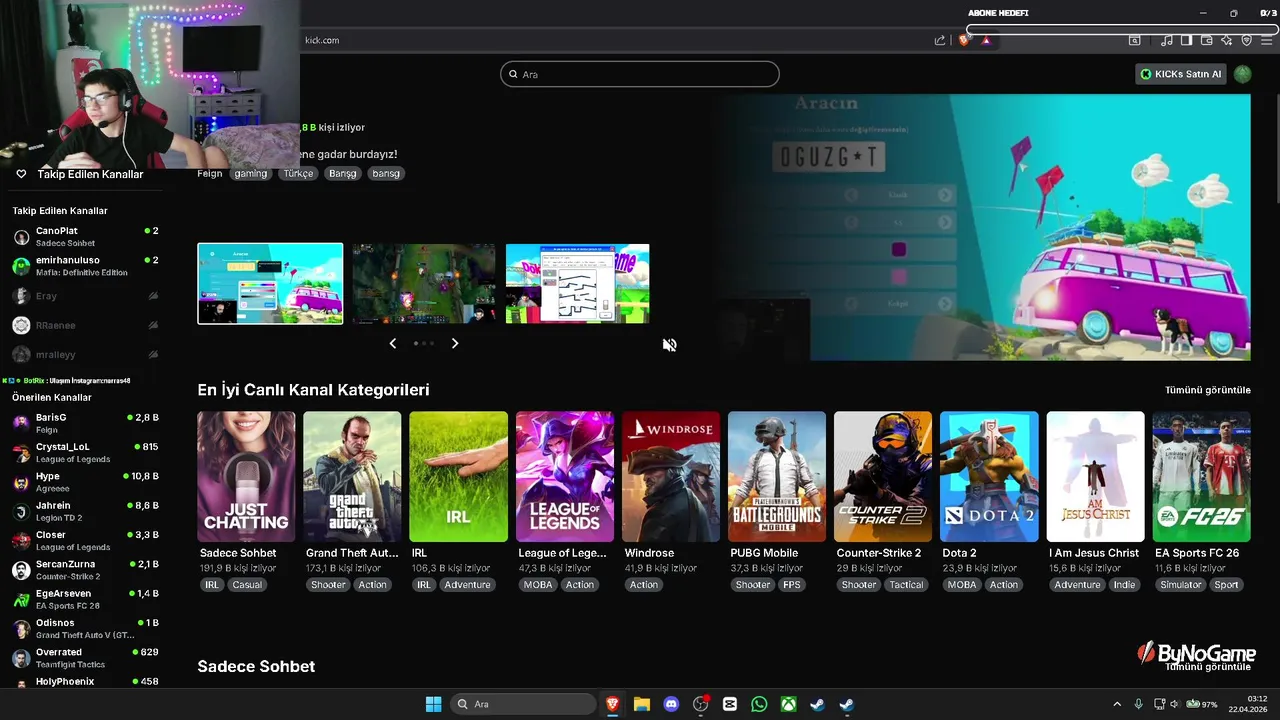The height and width of the screenshot is (720, 1280).
Task: Open offline channel Eray in sidebar
Action: pos(85,296)
